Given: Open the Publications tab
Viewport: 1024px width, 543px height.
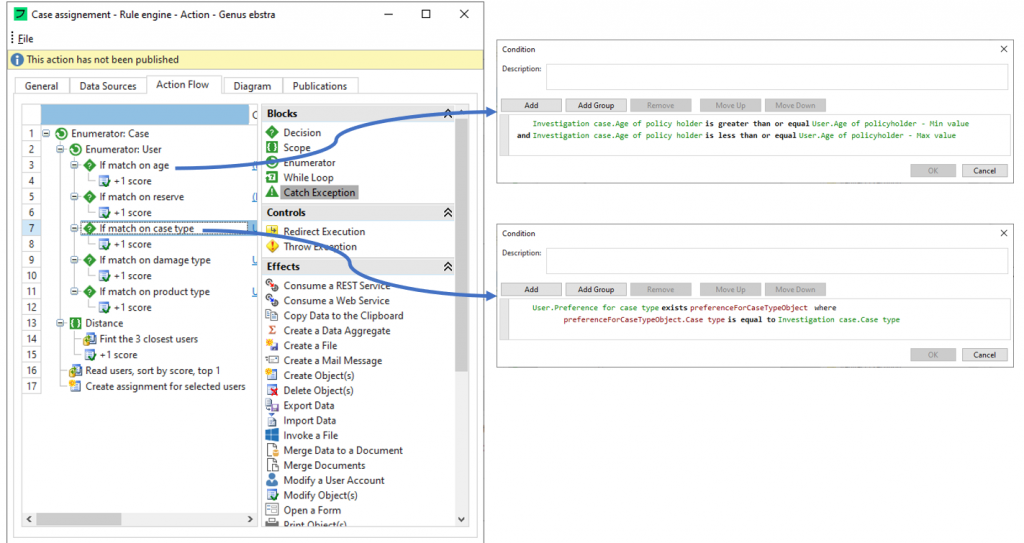Looking at the screenshot, I should 319,86.
